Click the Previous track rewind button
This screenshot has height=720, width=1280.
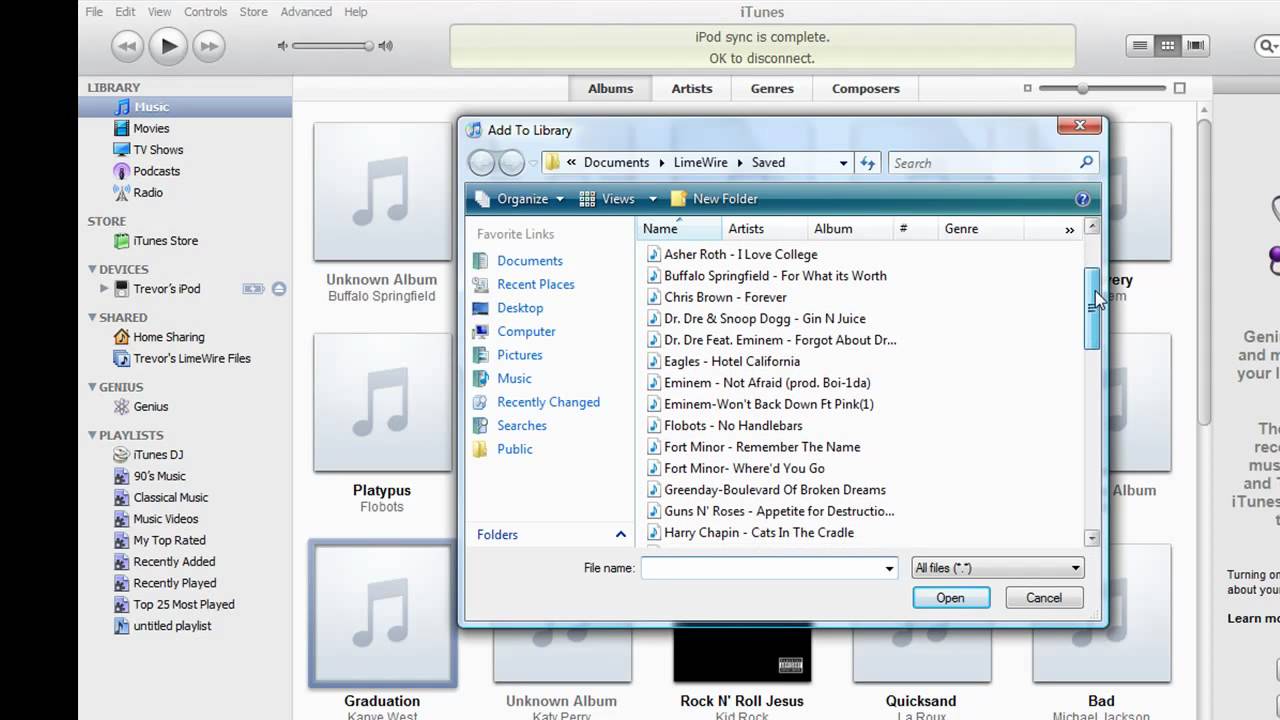click(127, 45)
